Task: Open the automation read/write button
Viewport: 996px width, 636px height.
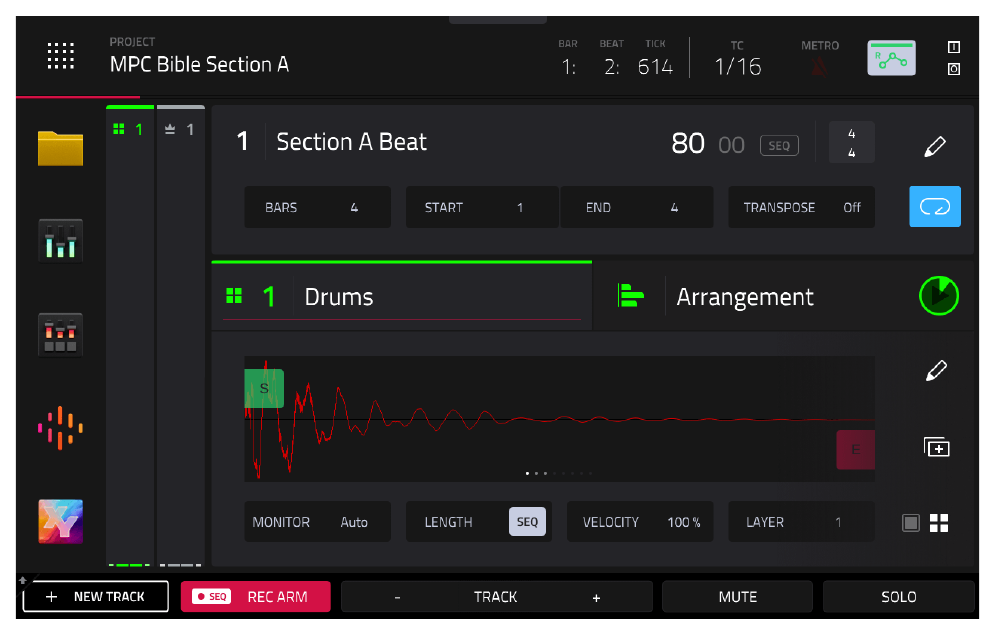Action: pyautogui.click(x=892, y=58)
